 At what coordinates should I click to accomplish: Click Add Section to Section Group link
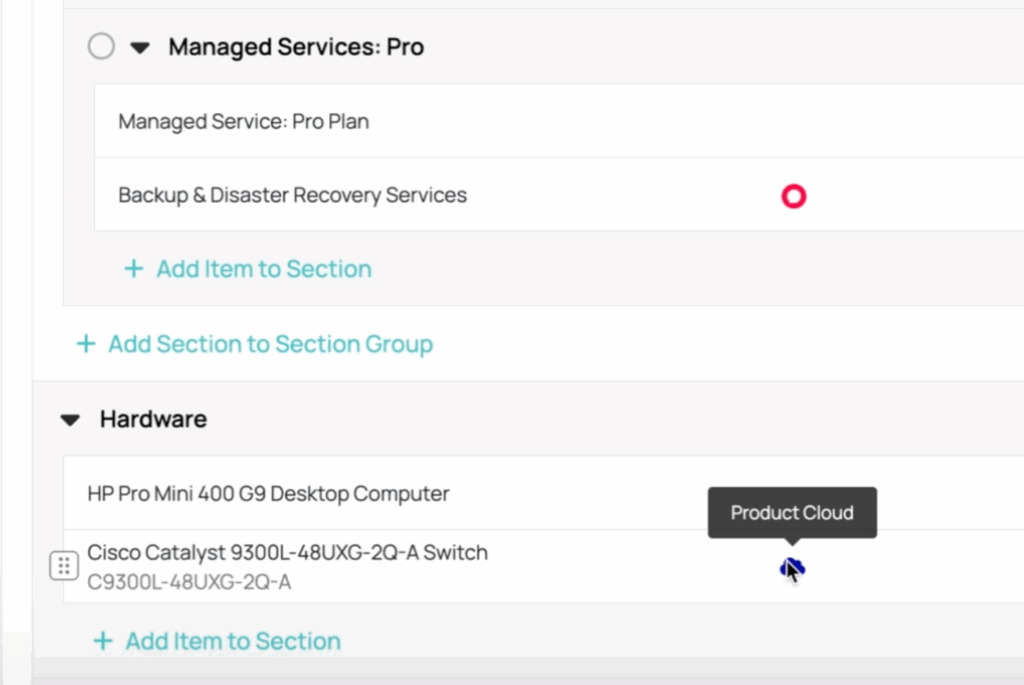[x=270, y=344]
